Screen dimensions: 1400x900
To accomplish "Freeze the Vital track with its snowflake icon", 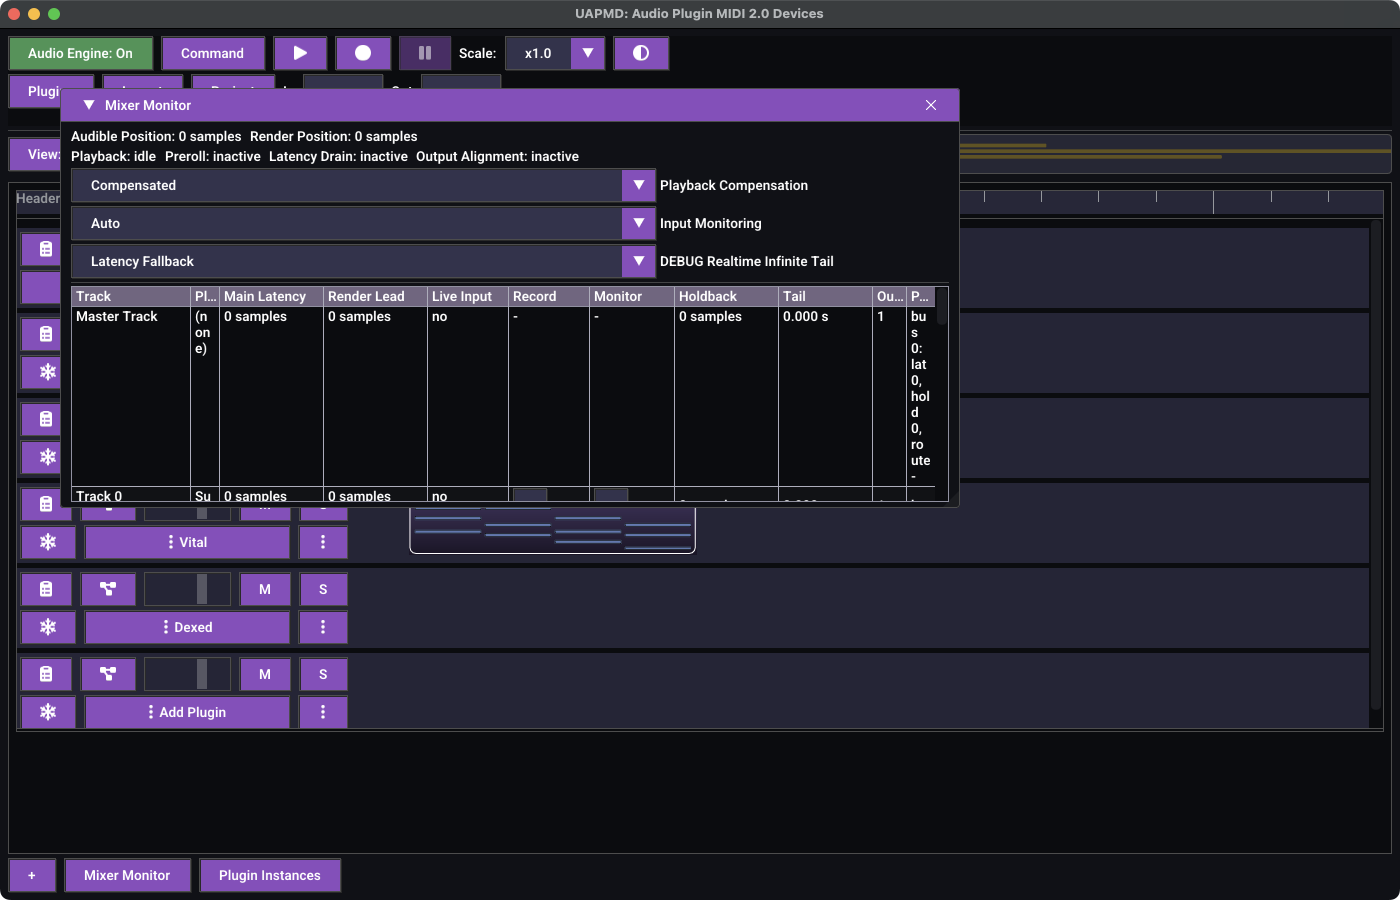I will click(x=48, y=542).
